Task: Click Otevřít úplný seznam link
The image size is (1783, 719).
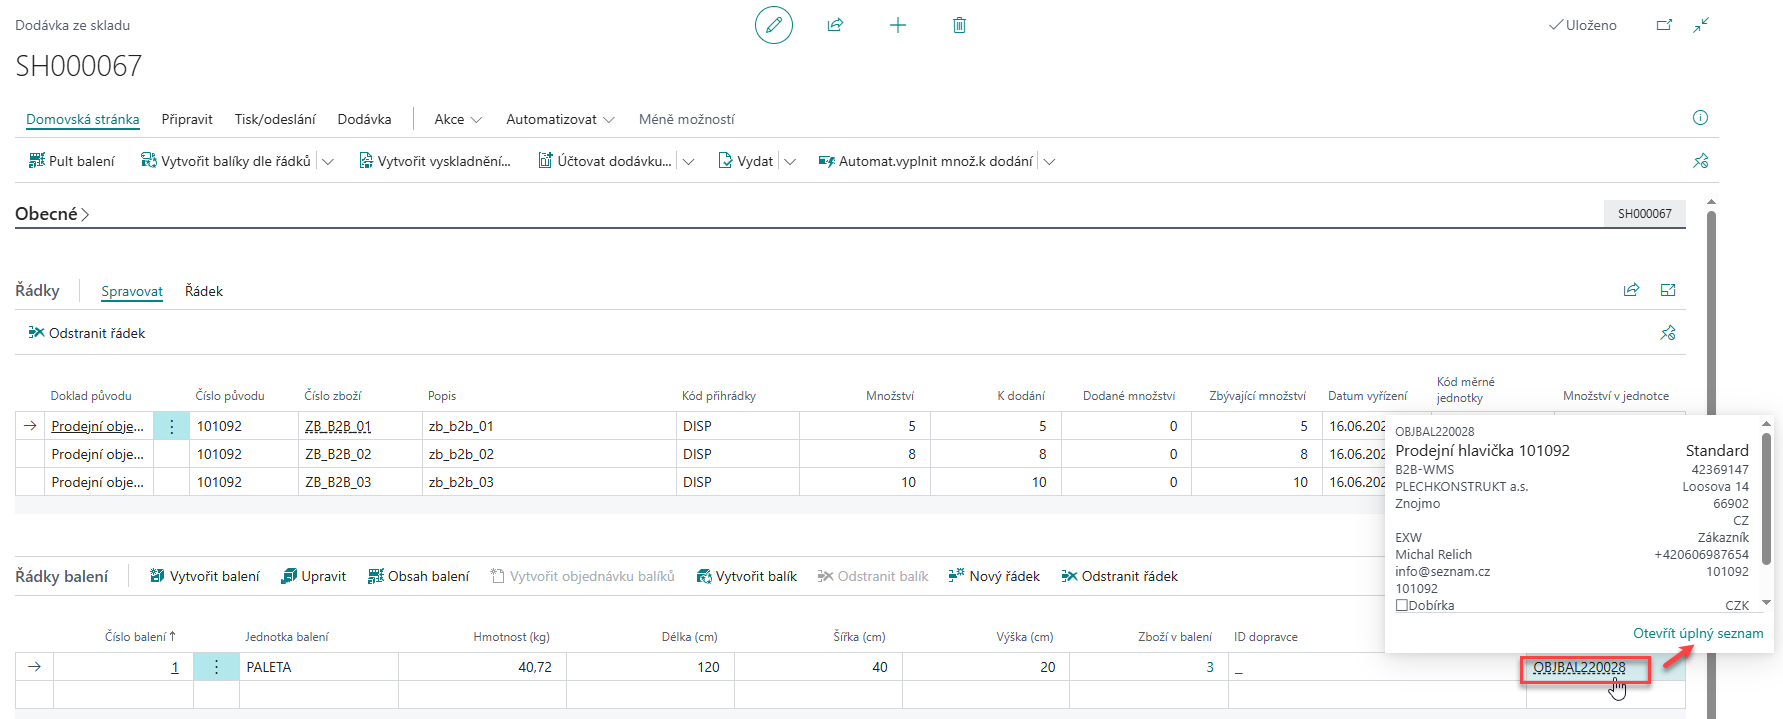Action: point(1697,633)
